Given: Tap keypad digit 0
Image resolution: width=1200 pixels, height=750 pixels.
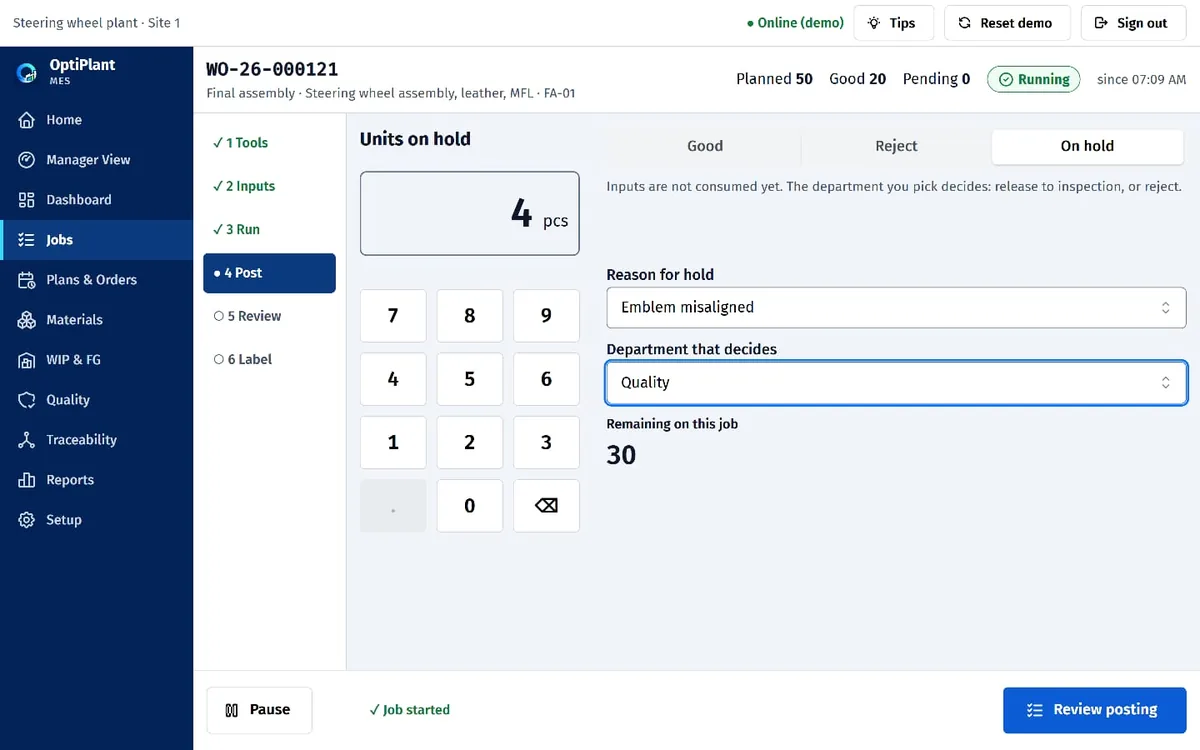Looking at the screenshot, I should click(x=470, y=505).
